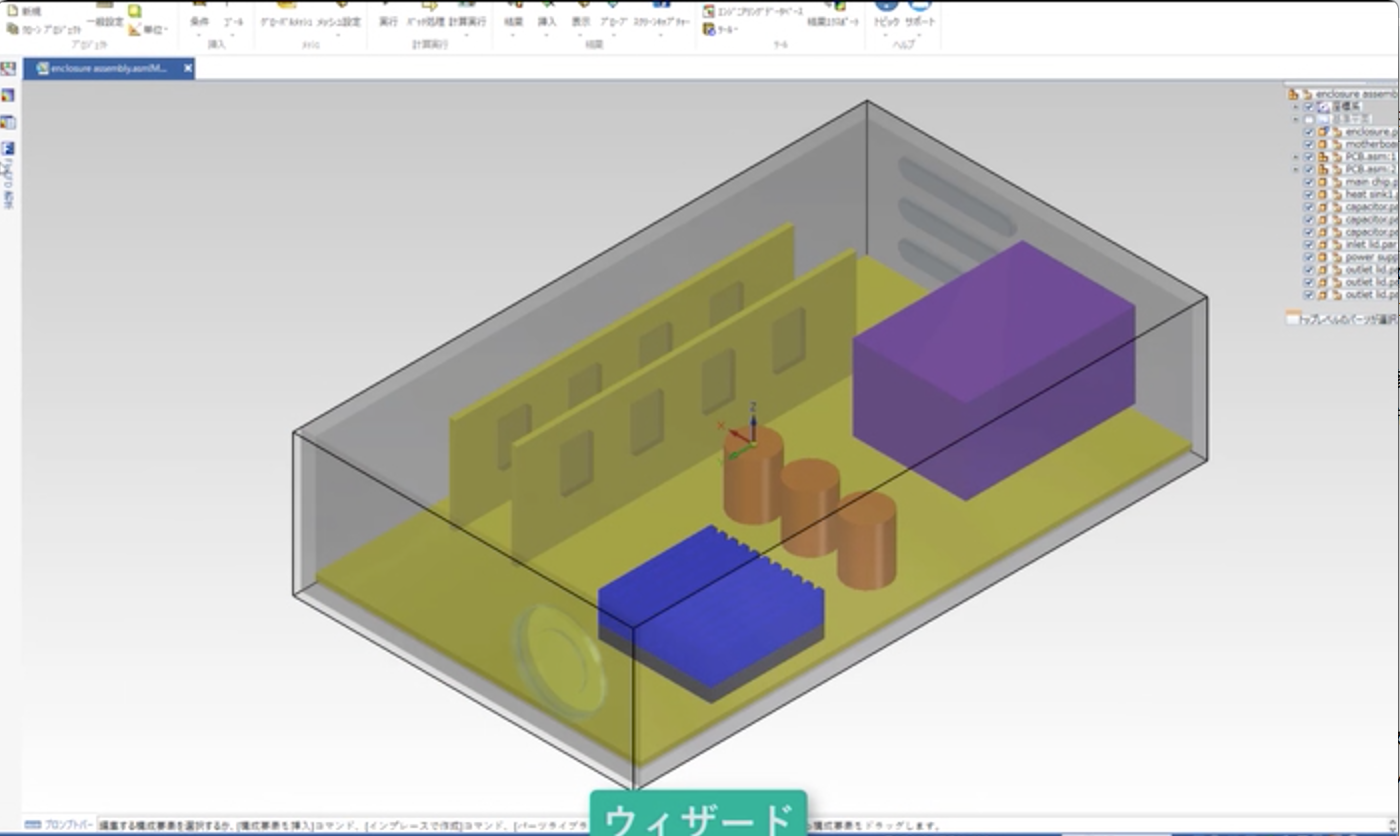Expand the PCB.asm:1 tree node
This screenshot has width=1400, height=836.
pos(1295,157)
